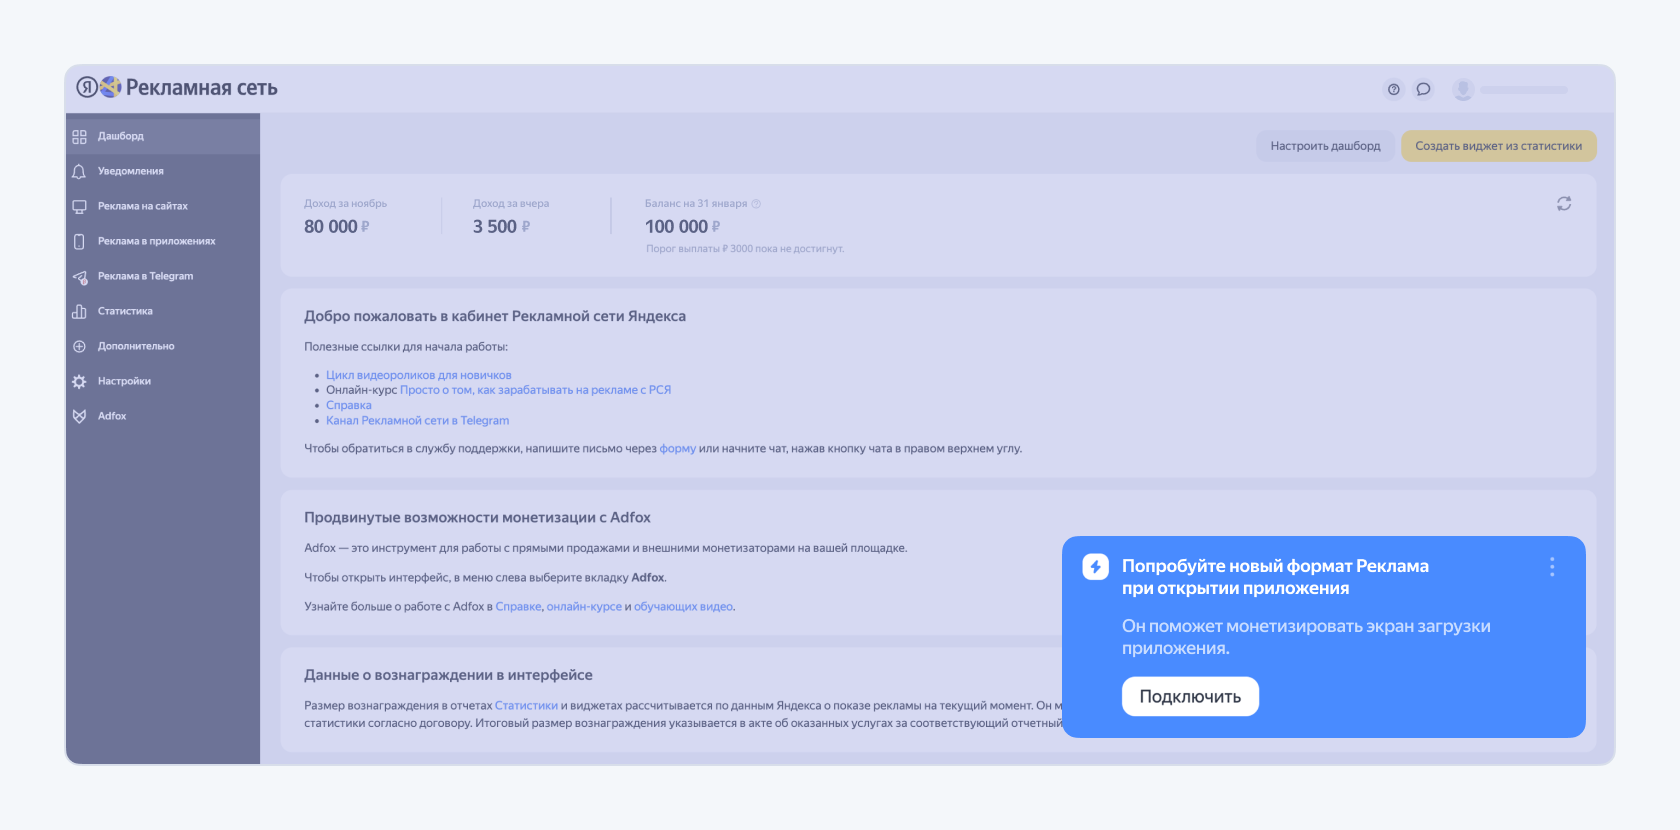Click the Настроить дашборд button
The image size is (1680, 830).
click(x=1325, y=146)
